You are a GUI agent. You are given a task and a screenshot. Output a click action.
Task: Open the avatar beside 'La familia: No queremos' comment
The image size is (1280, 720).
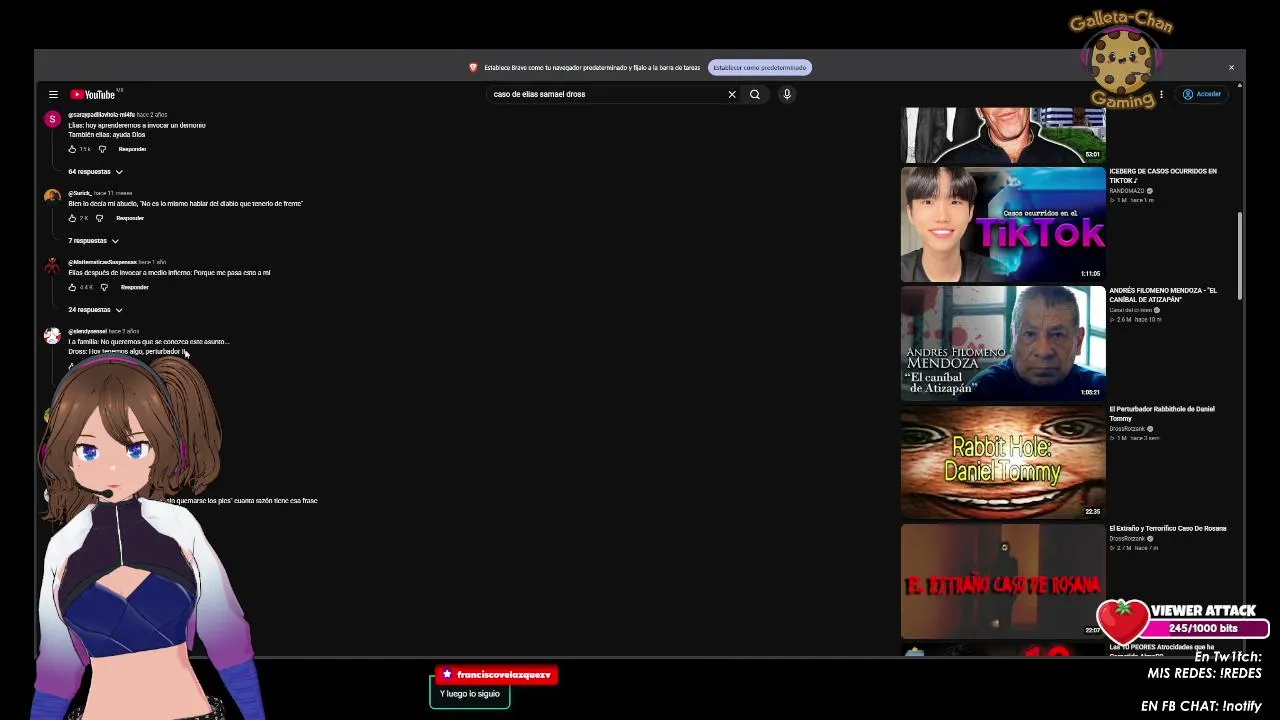(52, 335)
